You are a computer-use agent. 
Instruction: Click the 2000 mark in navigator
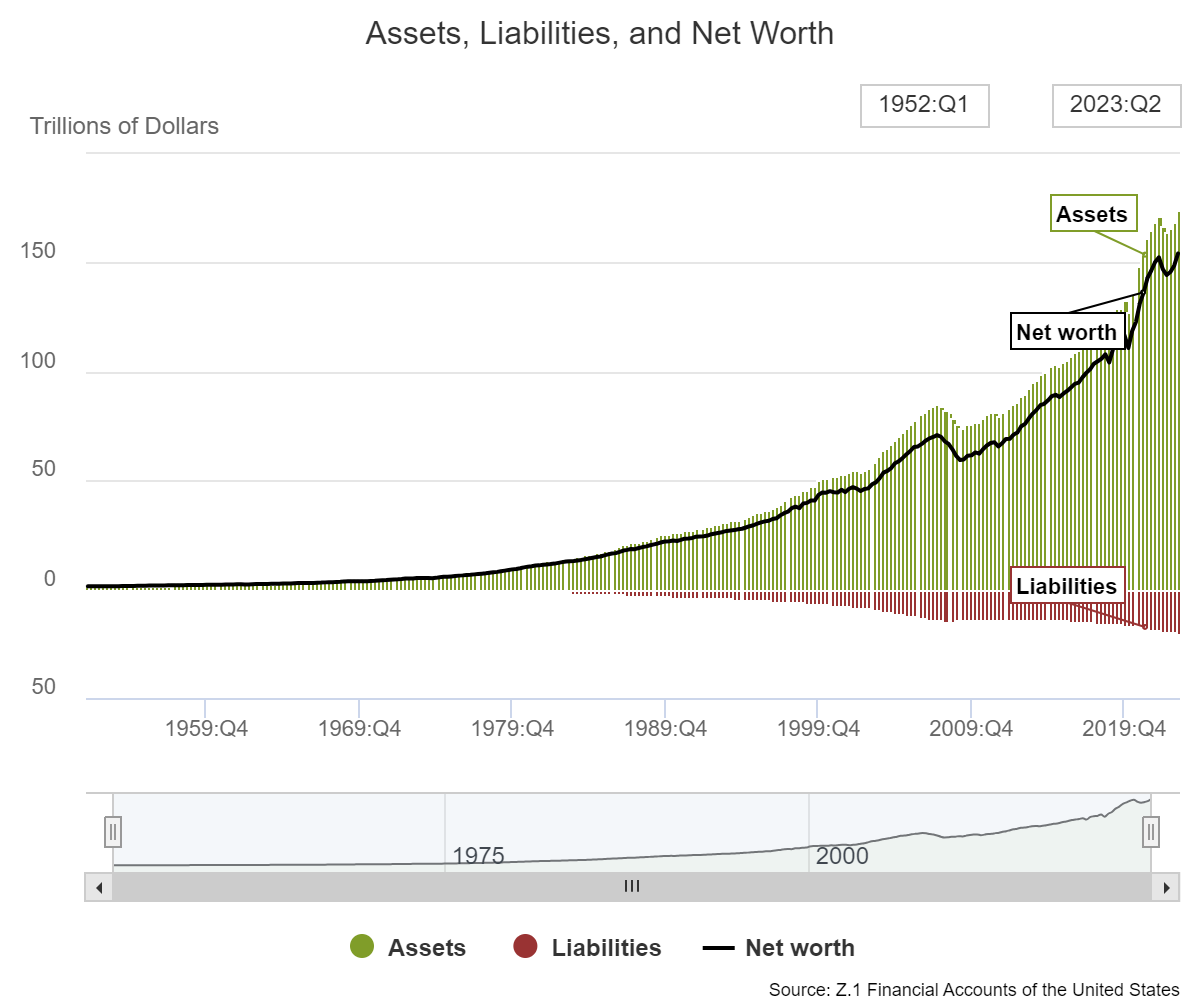[842, 856]
